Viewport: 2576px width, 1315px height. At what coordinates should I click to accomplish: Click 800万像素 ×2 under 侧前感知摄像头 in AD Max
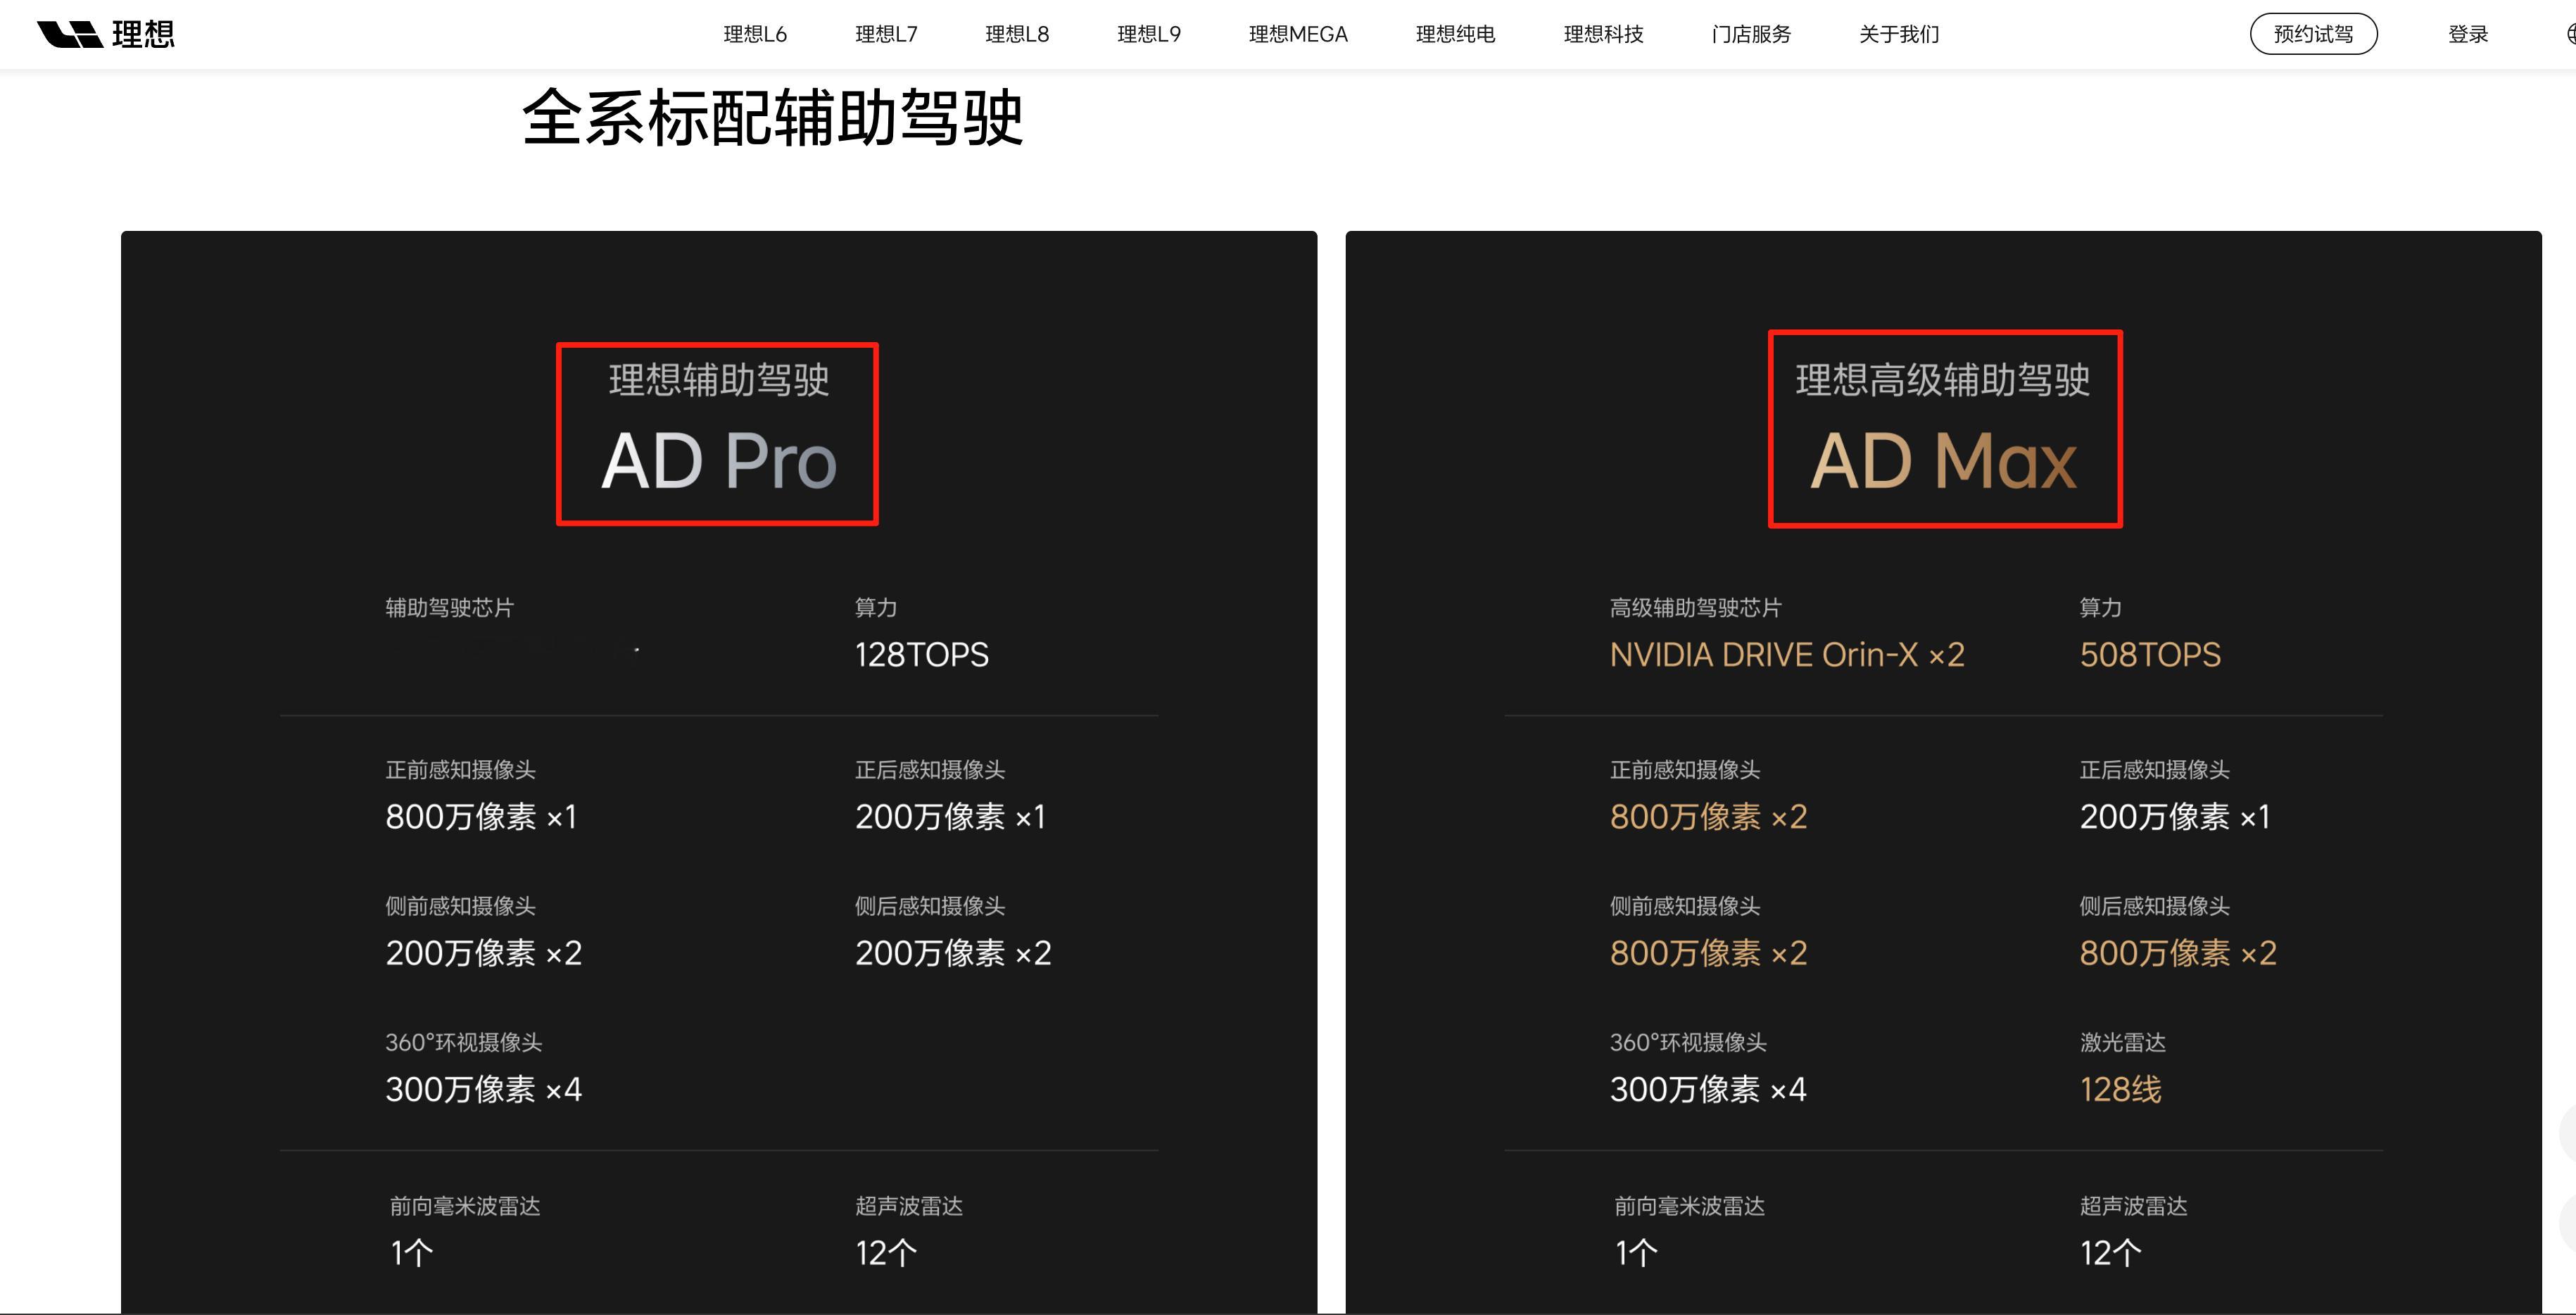pos(1708,953)
